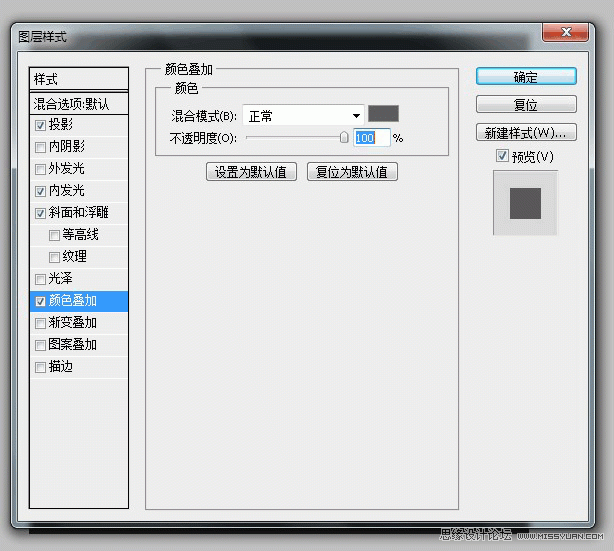Image resolution: width=614 pixels, height=551 pixels.
Task: Enable the 描边 stroke checkbox
Action: 40,367
